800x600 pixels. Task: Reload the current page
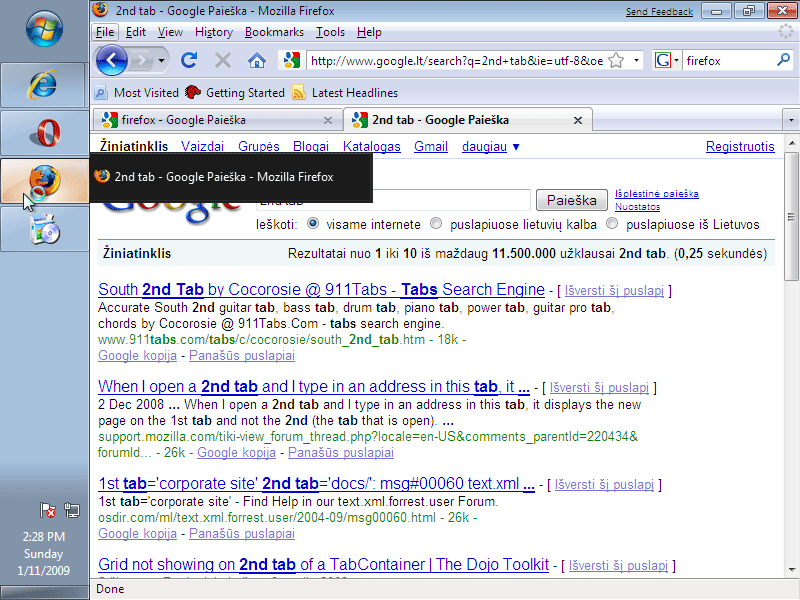tap(189, 60)
